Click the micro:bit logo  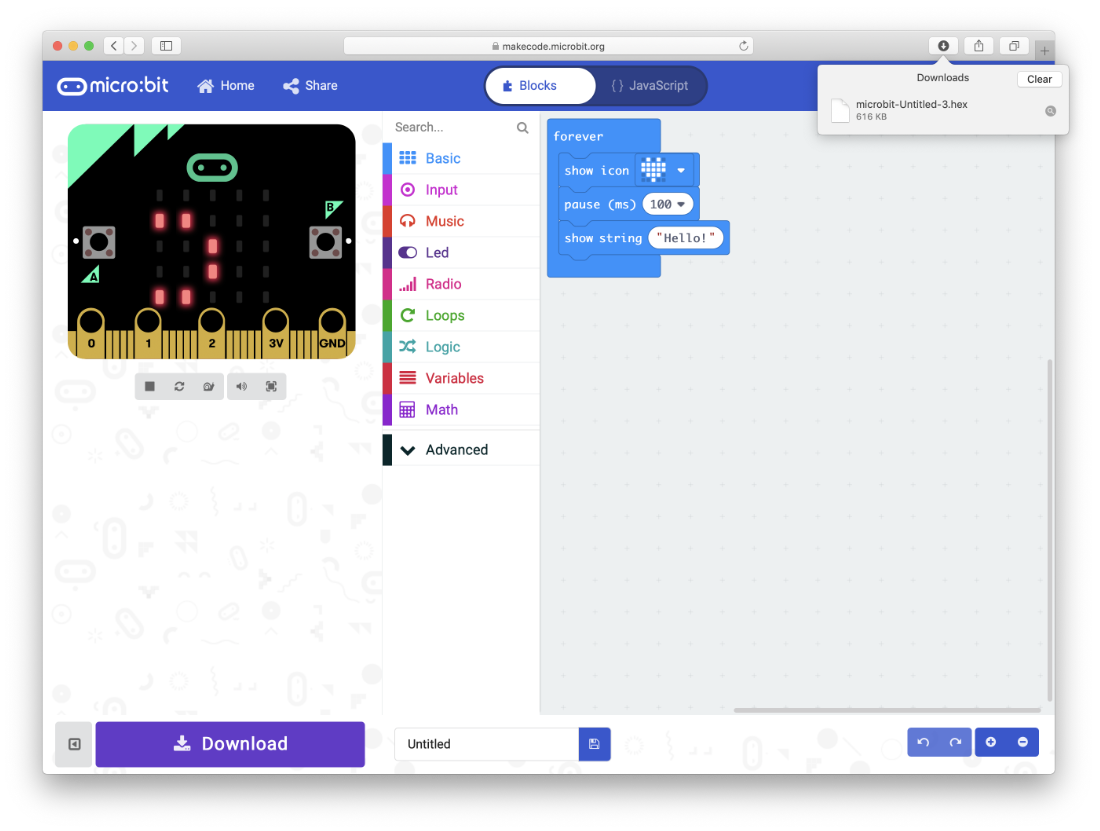(113, 86)
